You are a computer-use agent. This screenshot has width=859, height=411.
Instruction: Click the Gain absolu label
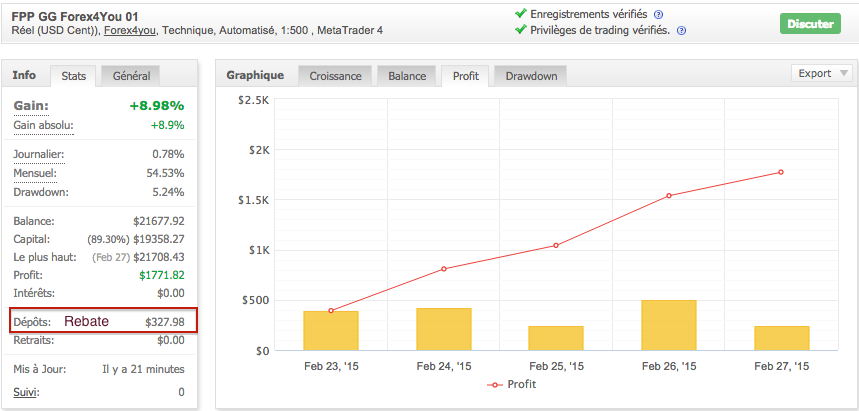coord(43,126)
